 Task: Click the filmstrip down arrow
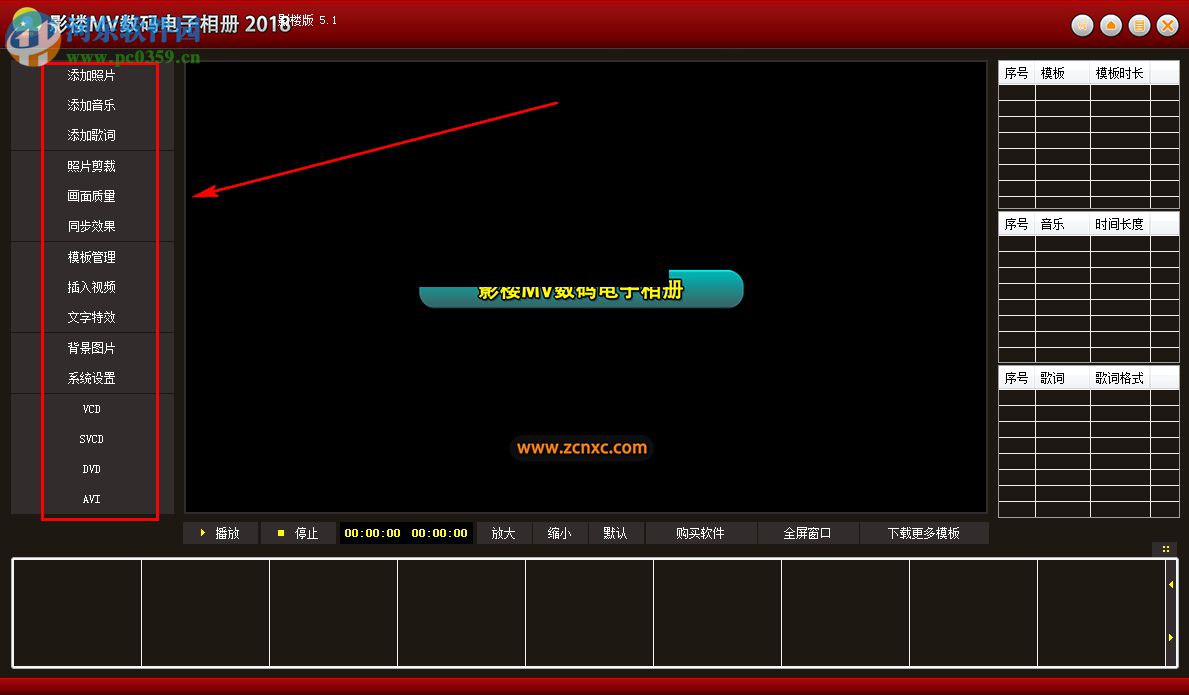pyautogui.click(x=1171, y=637)
